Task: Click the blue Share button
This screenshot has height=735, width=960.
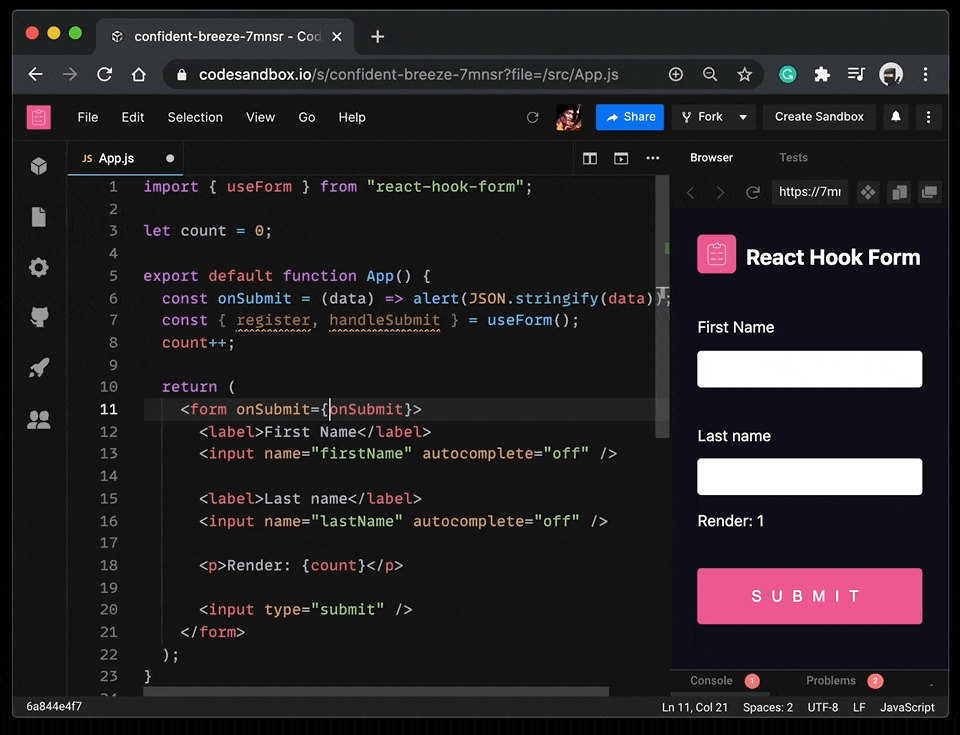Action: tap(629, 117)
